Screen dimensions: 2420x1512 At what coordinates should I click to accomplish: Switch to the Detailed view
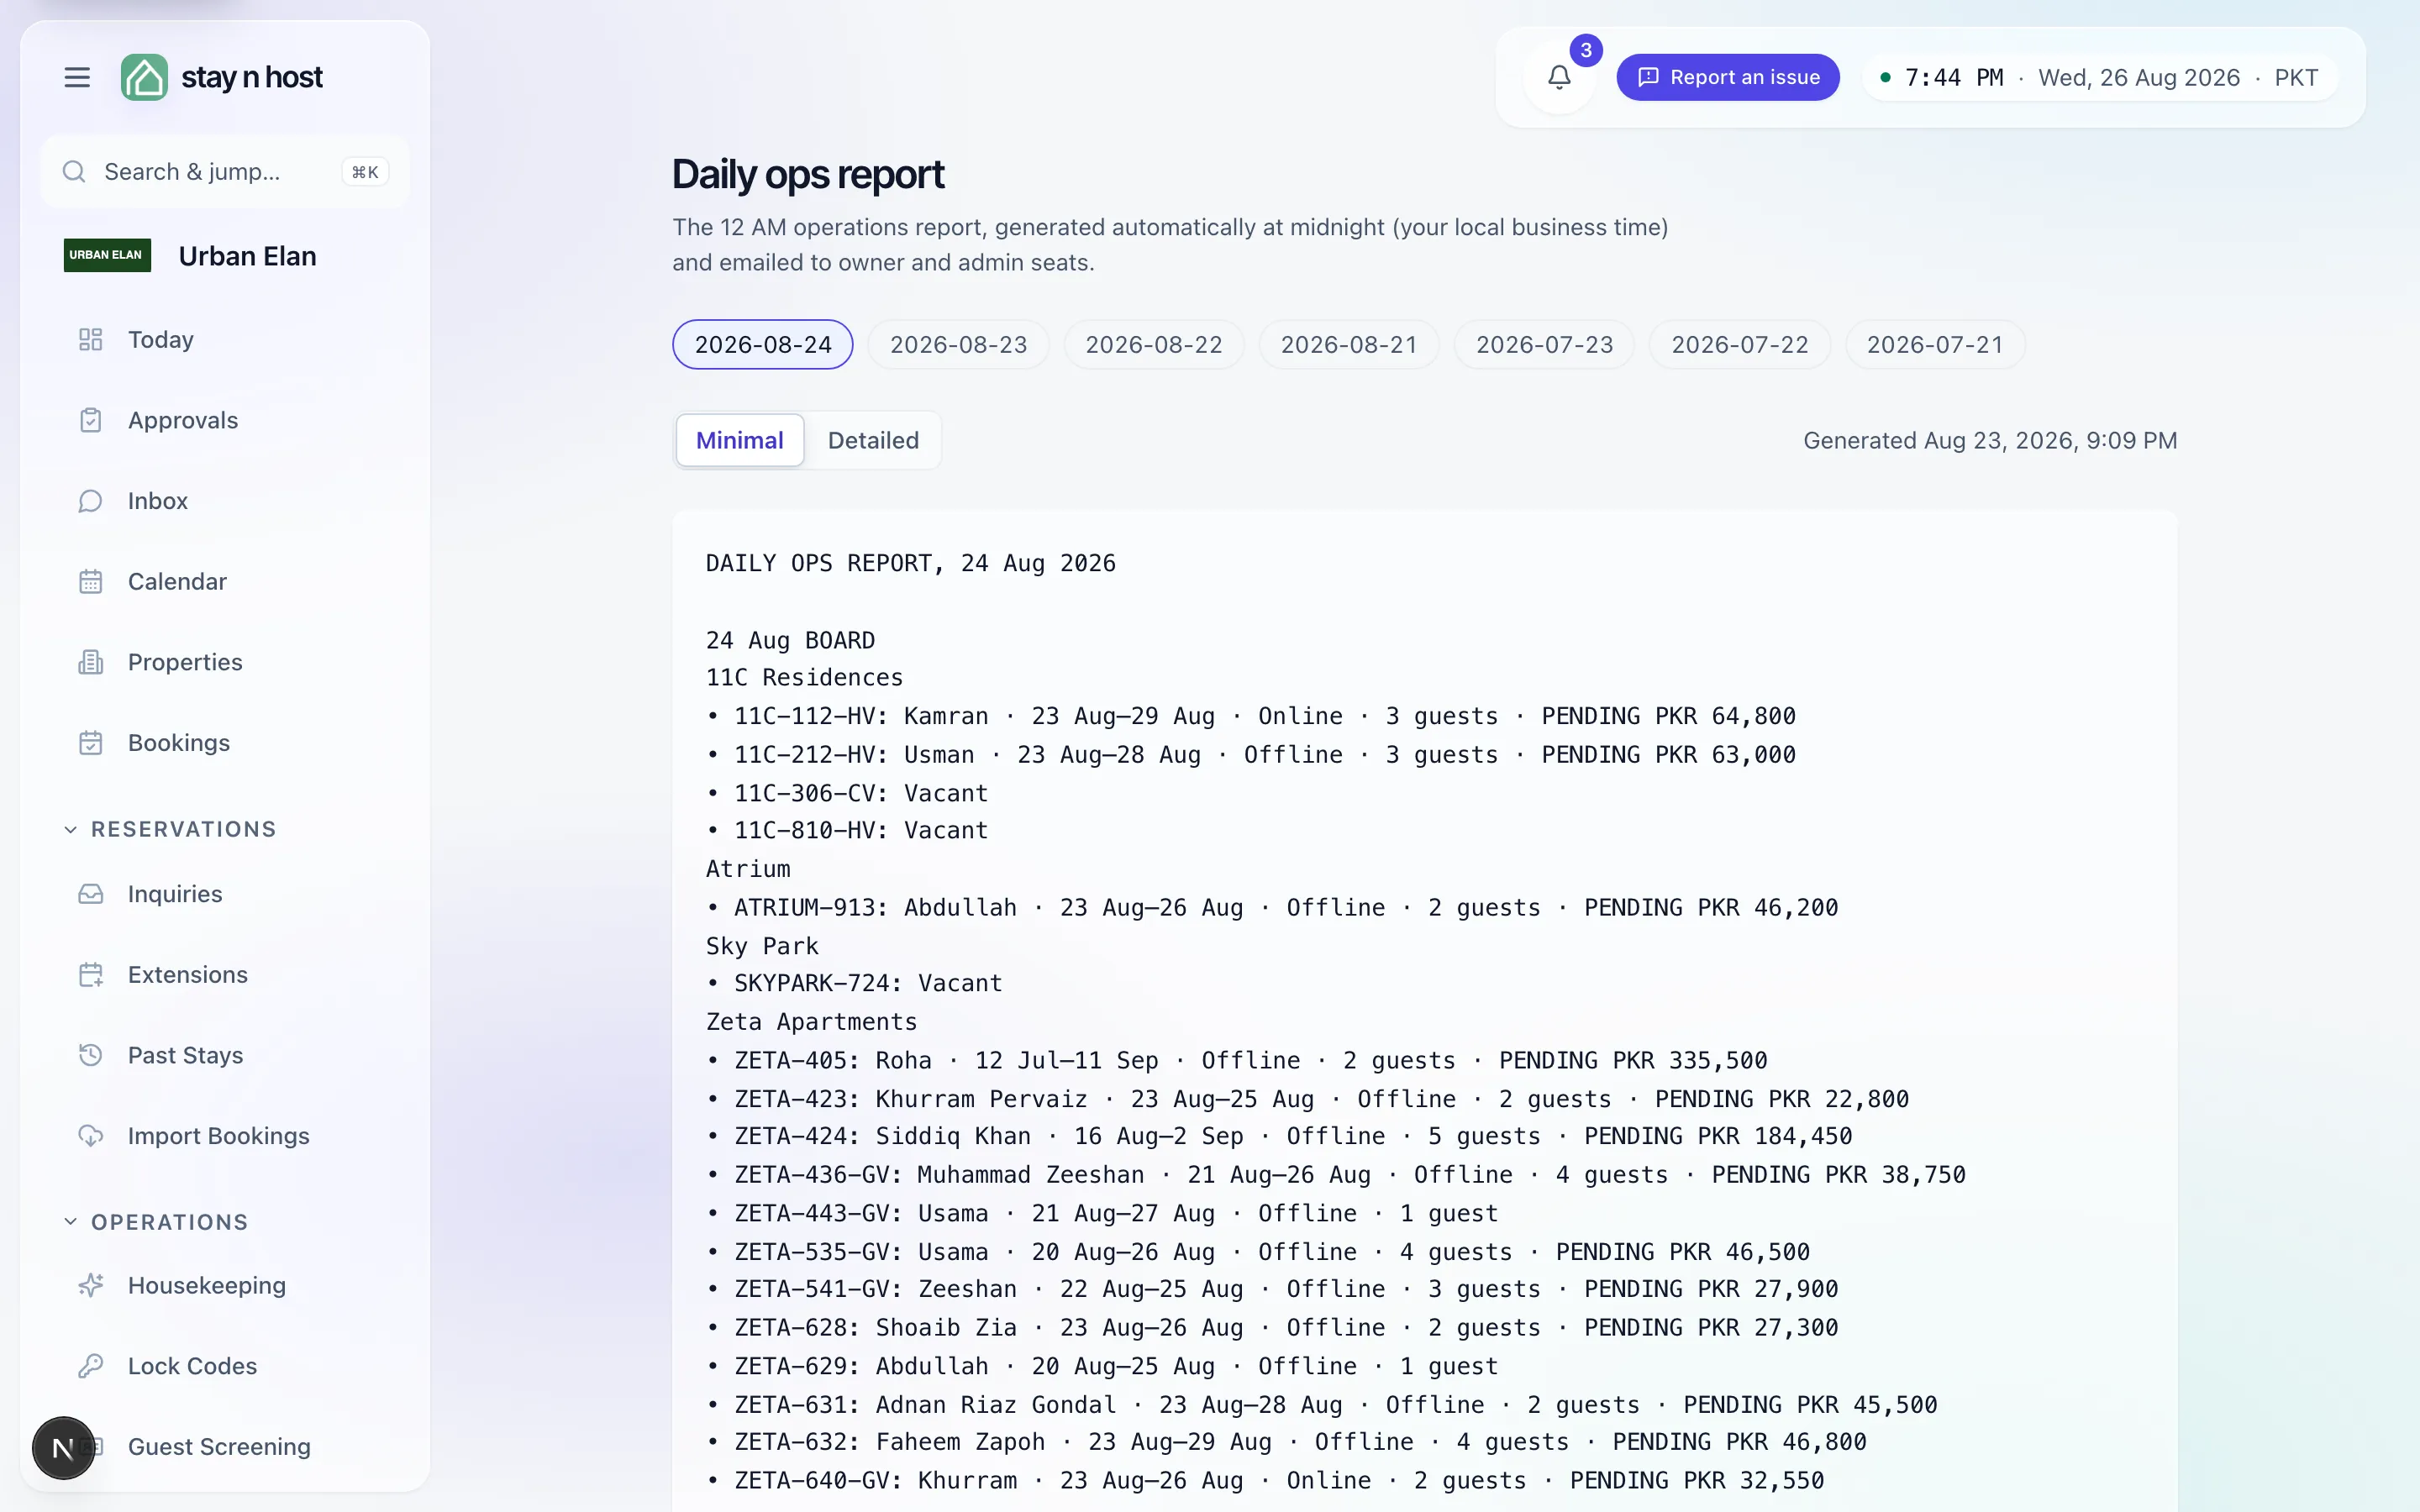873,440
